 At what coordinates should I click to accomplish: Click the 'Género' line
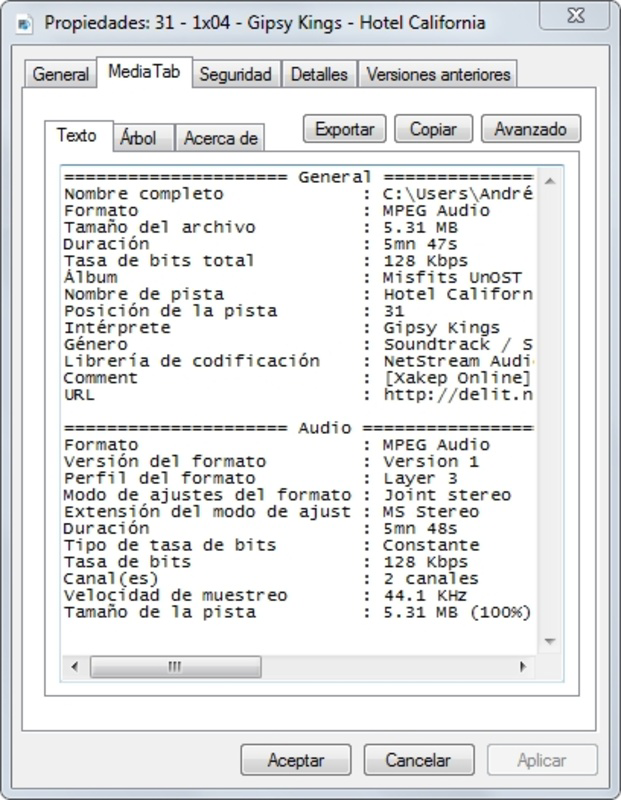298,344
